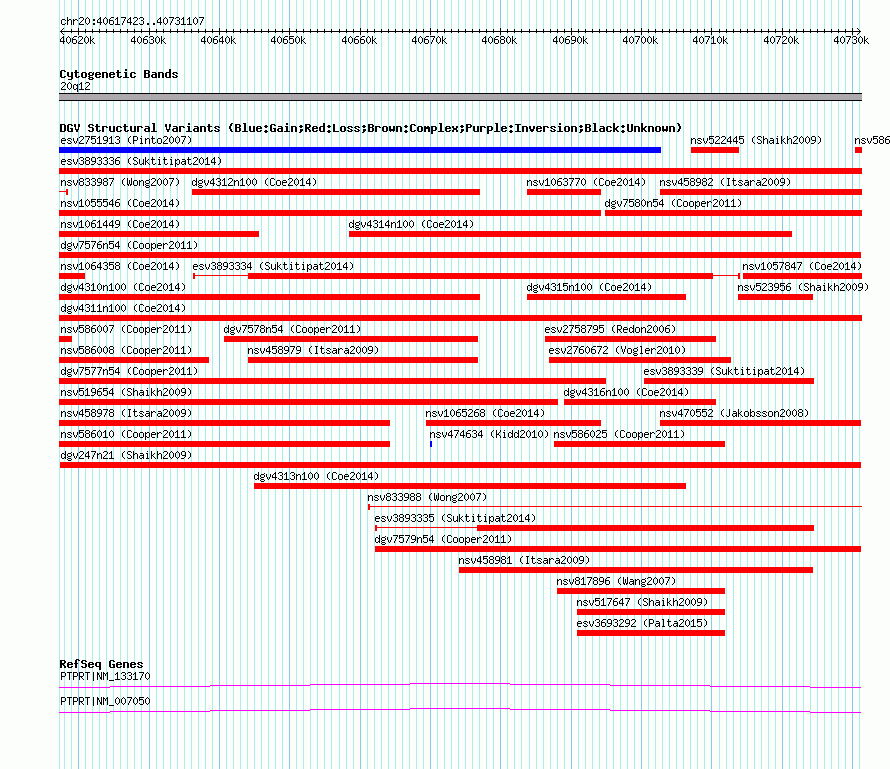Select esv2760672 (Vogler2010) variant

tap(618, 350)
